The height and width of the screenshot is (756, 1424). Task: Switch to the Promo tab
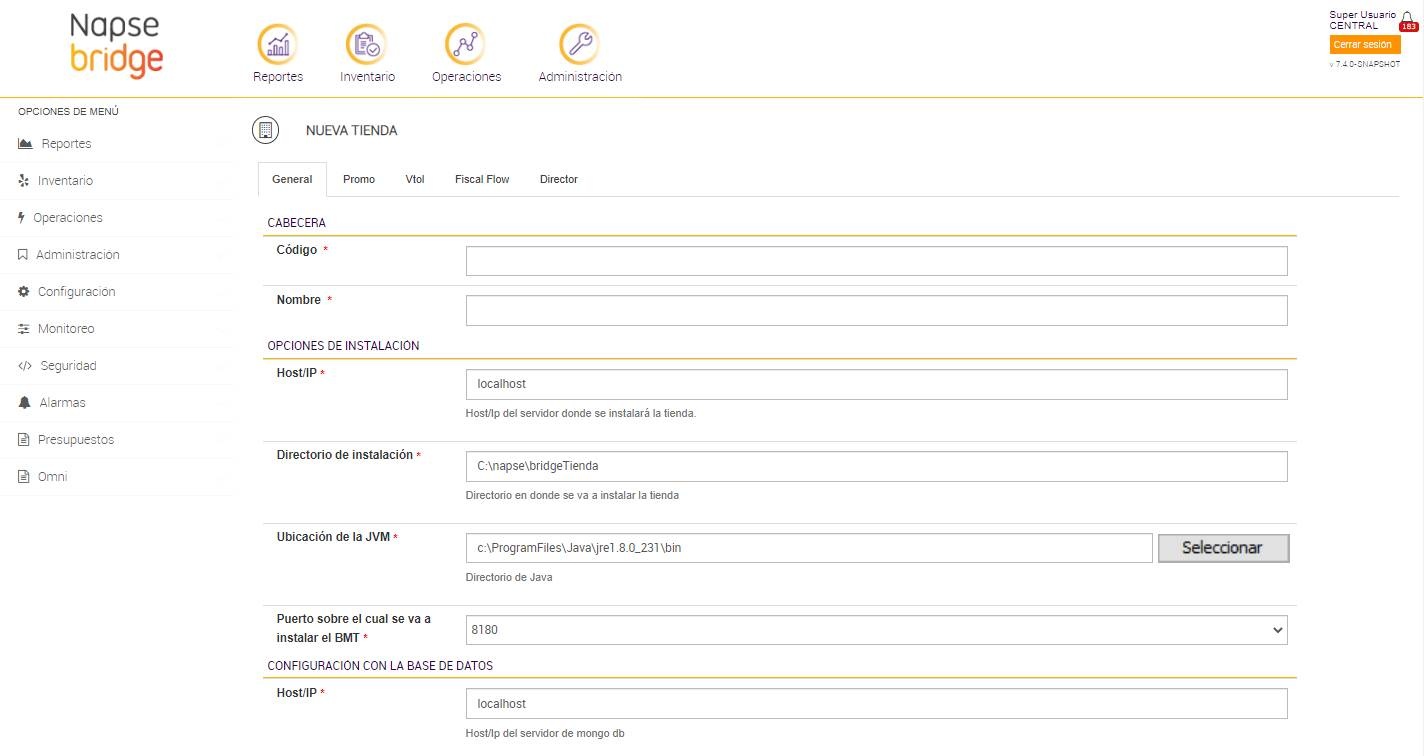(359, 180)
